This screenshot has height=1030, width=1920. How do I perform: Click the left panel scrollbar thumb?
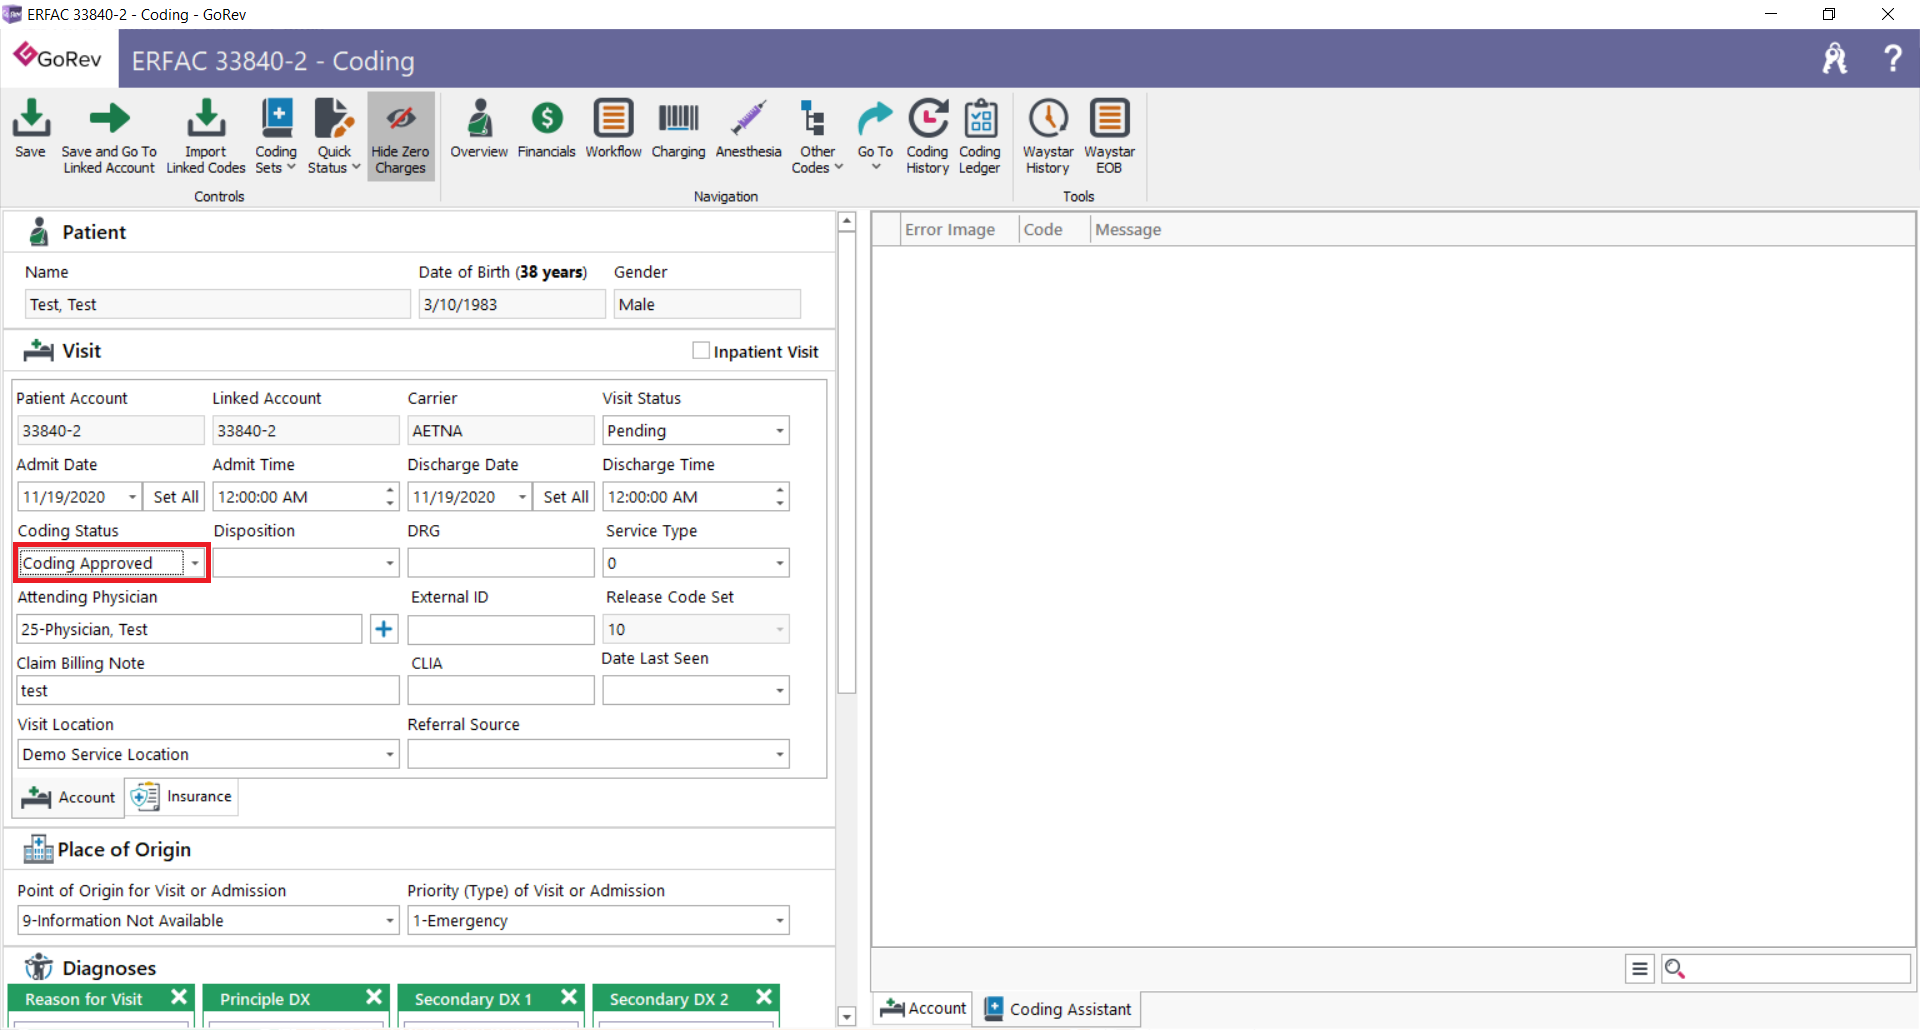(847, 462)
